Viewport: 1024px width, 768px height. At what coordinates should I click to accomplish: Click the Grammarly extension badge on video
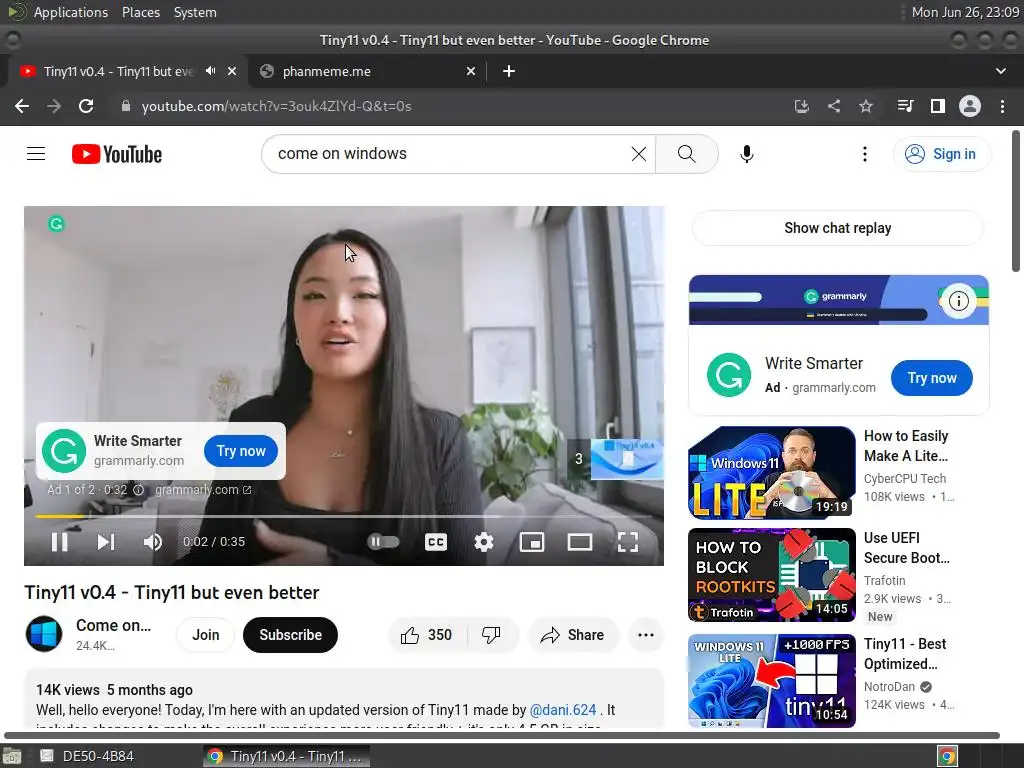56,224
